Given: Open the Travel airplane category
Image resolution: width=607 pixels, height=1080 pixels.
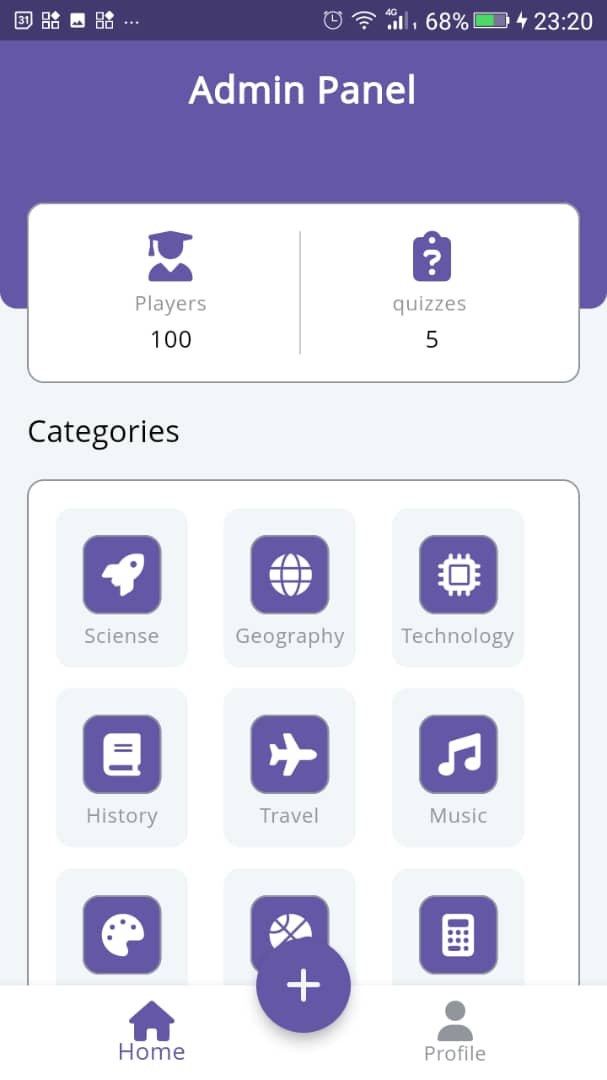Looking at the screenshot, I should 289,754.
